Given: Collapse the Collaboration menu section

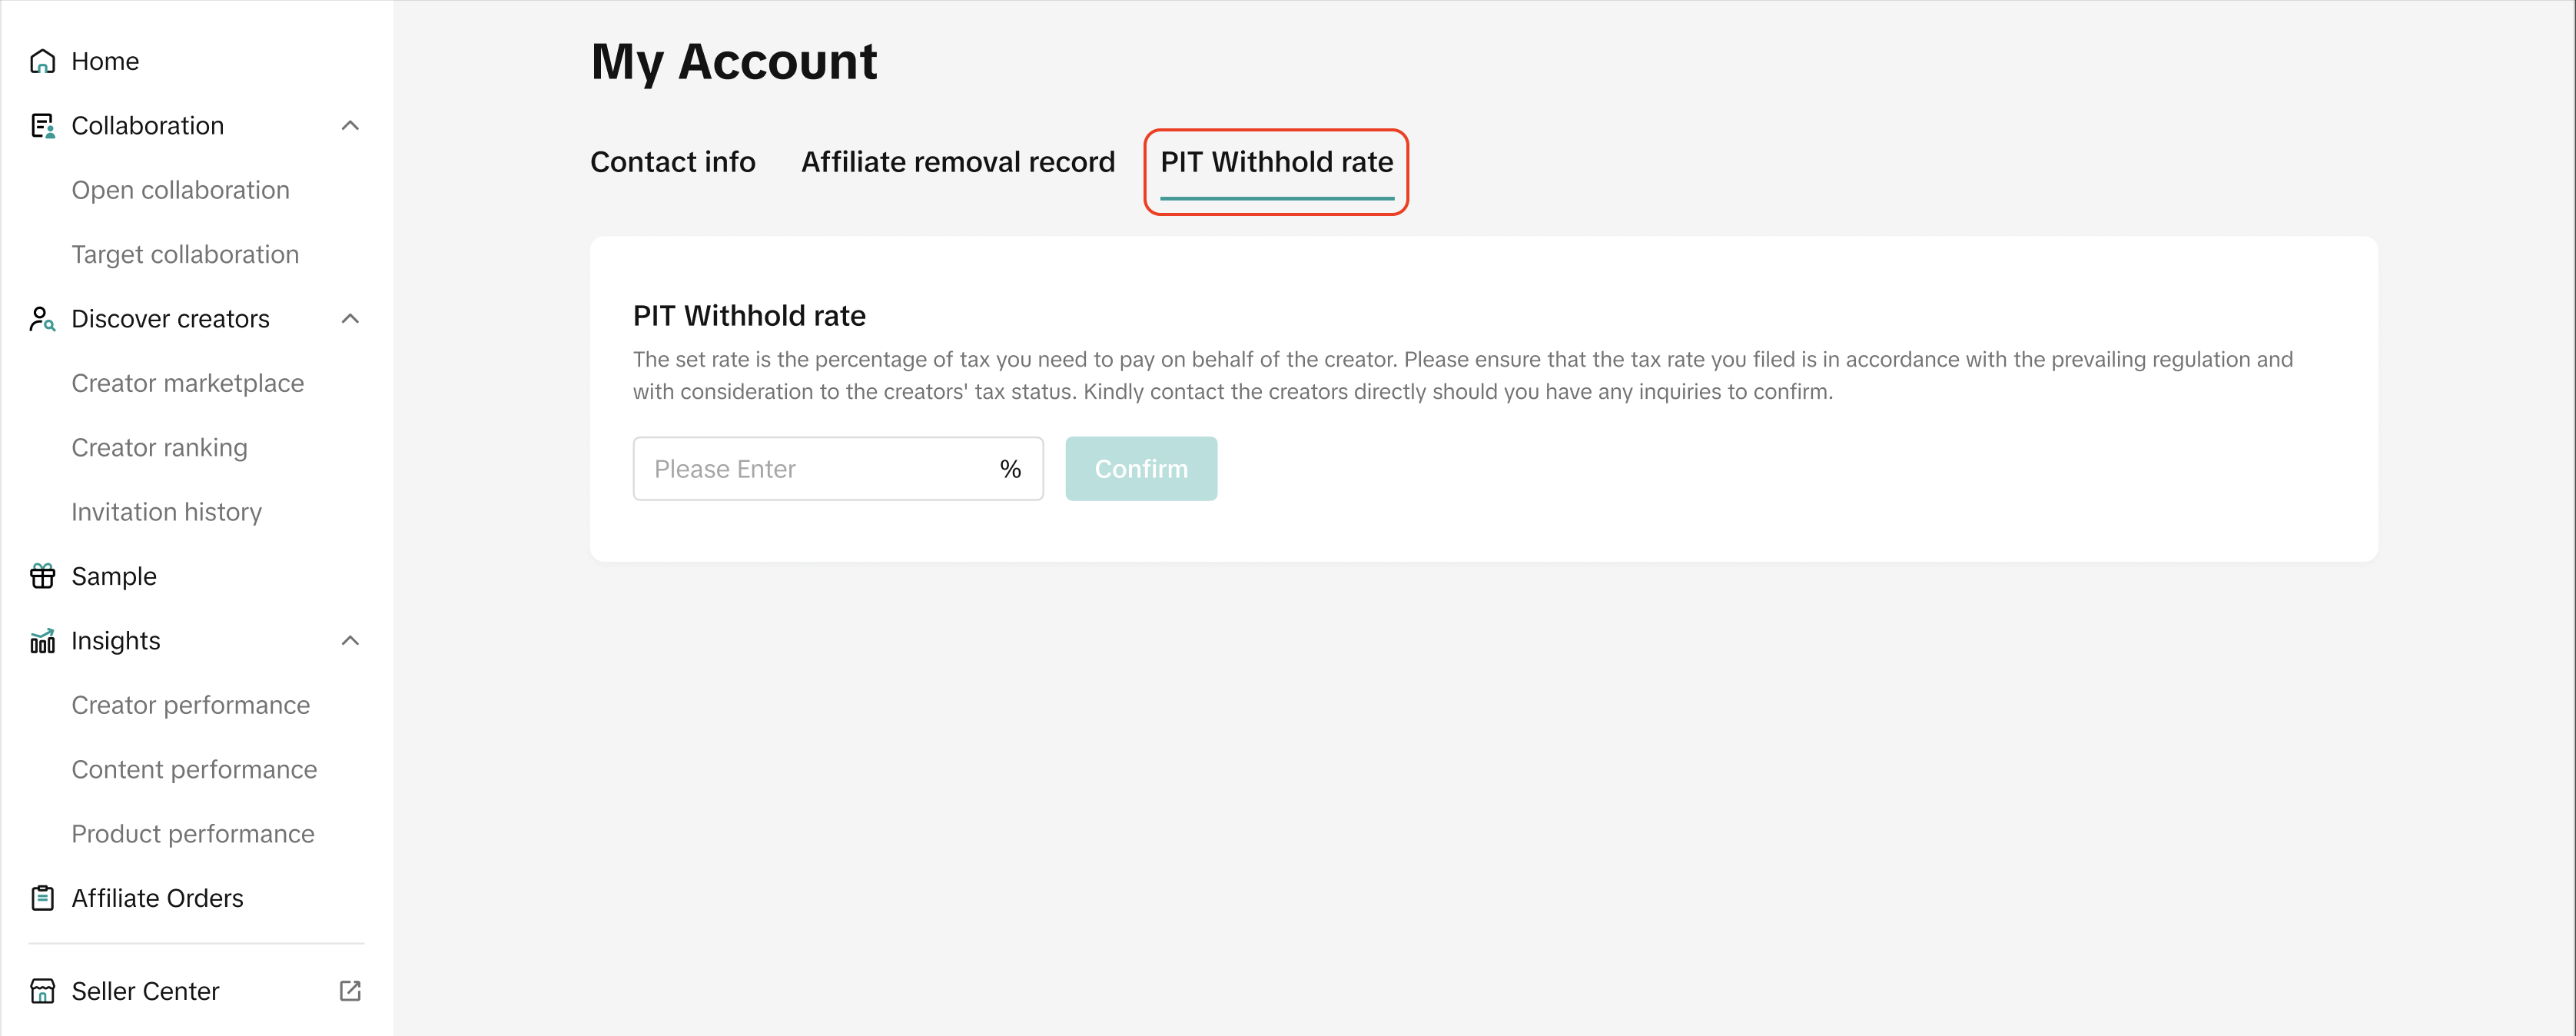Looking at the screenshot, I should 350,126.
